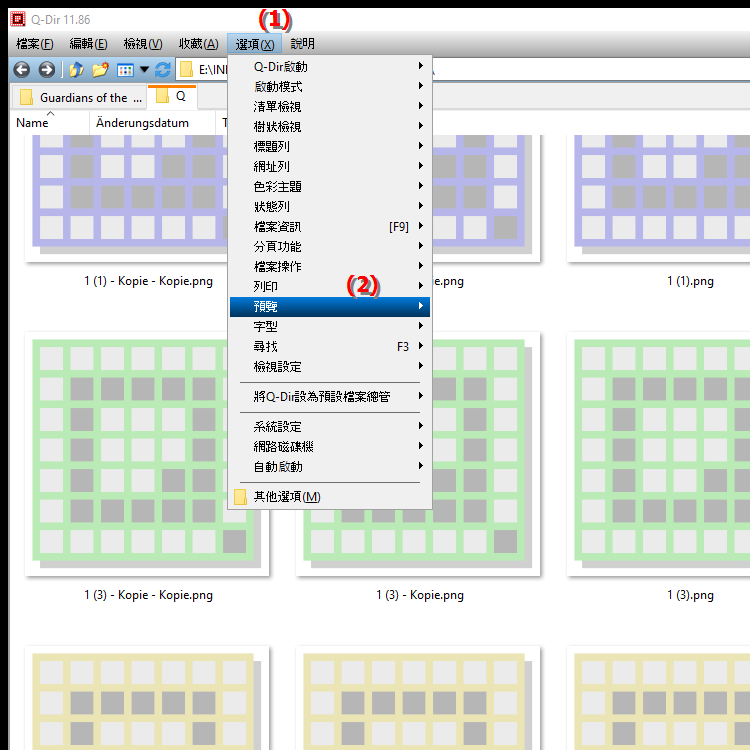The height and width of the screenshot is (750, 750).
Task: Expand the Q-Dir啟動 submenu
Action: click(330, 66)
